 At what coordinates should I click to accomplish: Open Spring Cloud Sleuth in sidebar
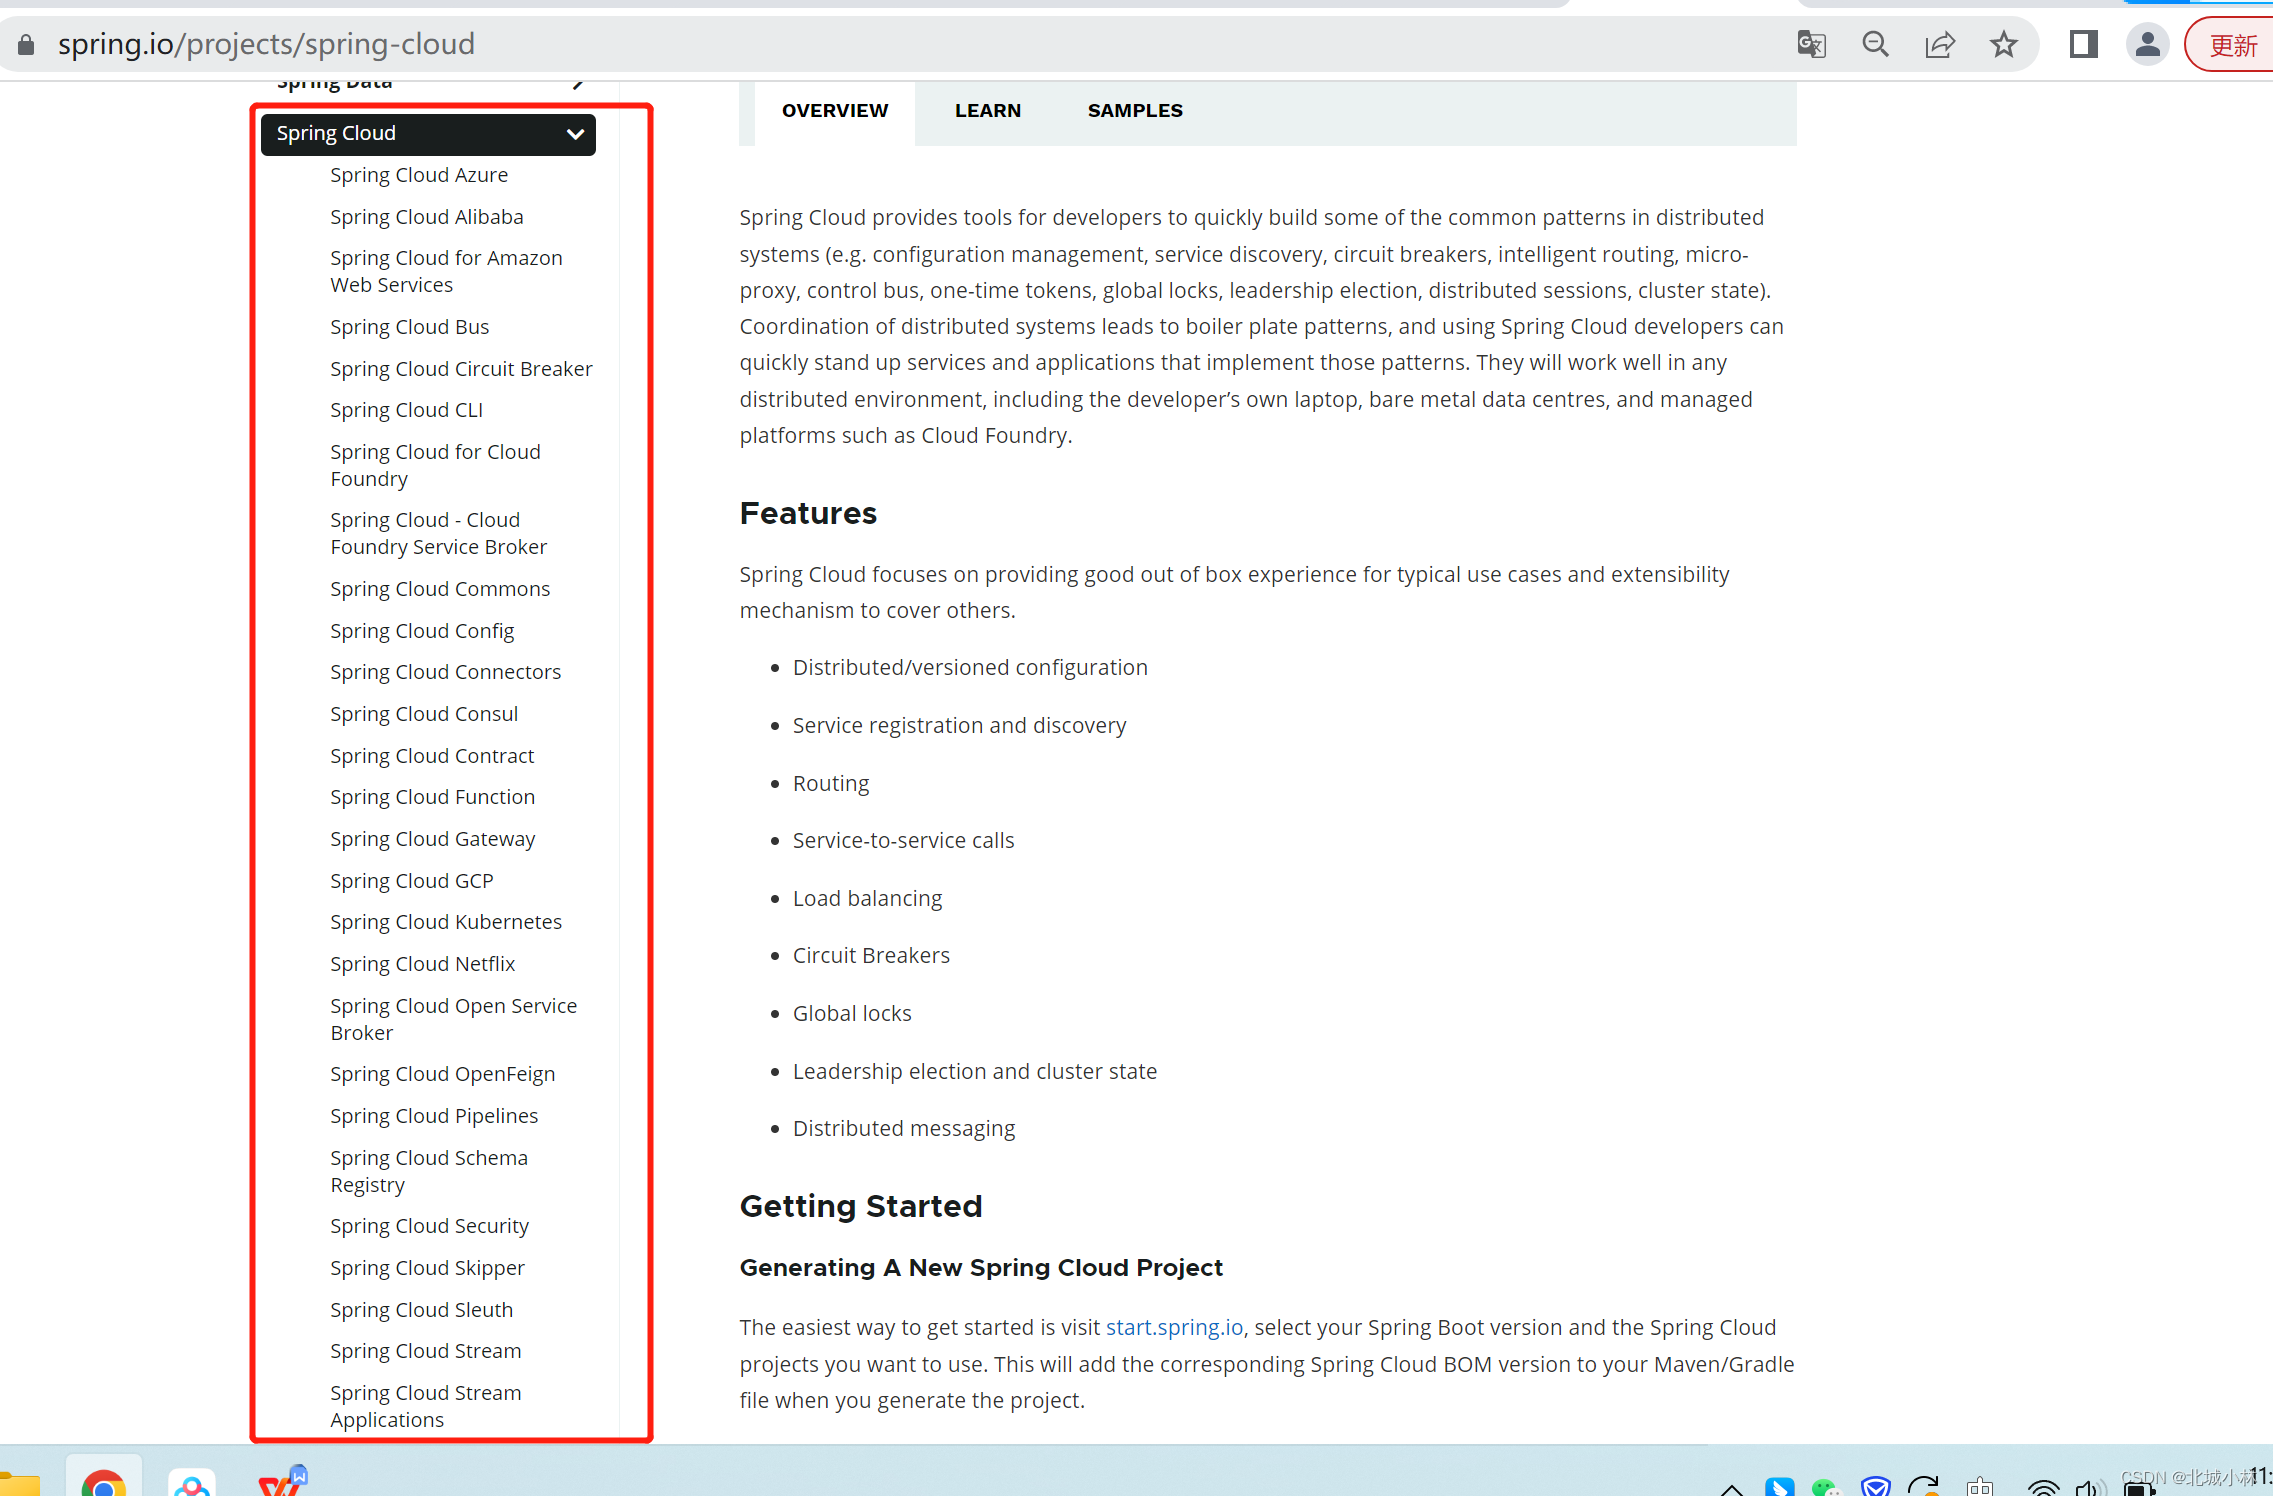click(x=421, y=1310)
